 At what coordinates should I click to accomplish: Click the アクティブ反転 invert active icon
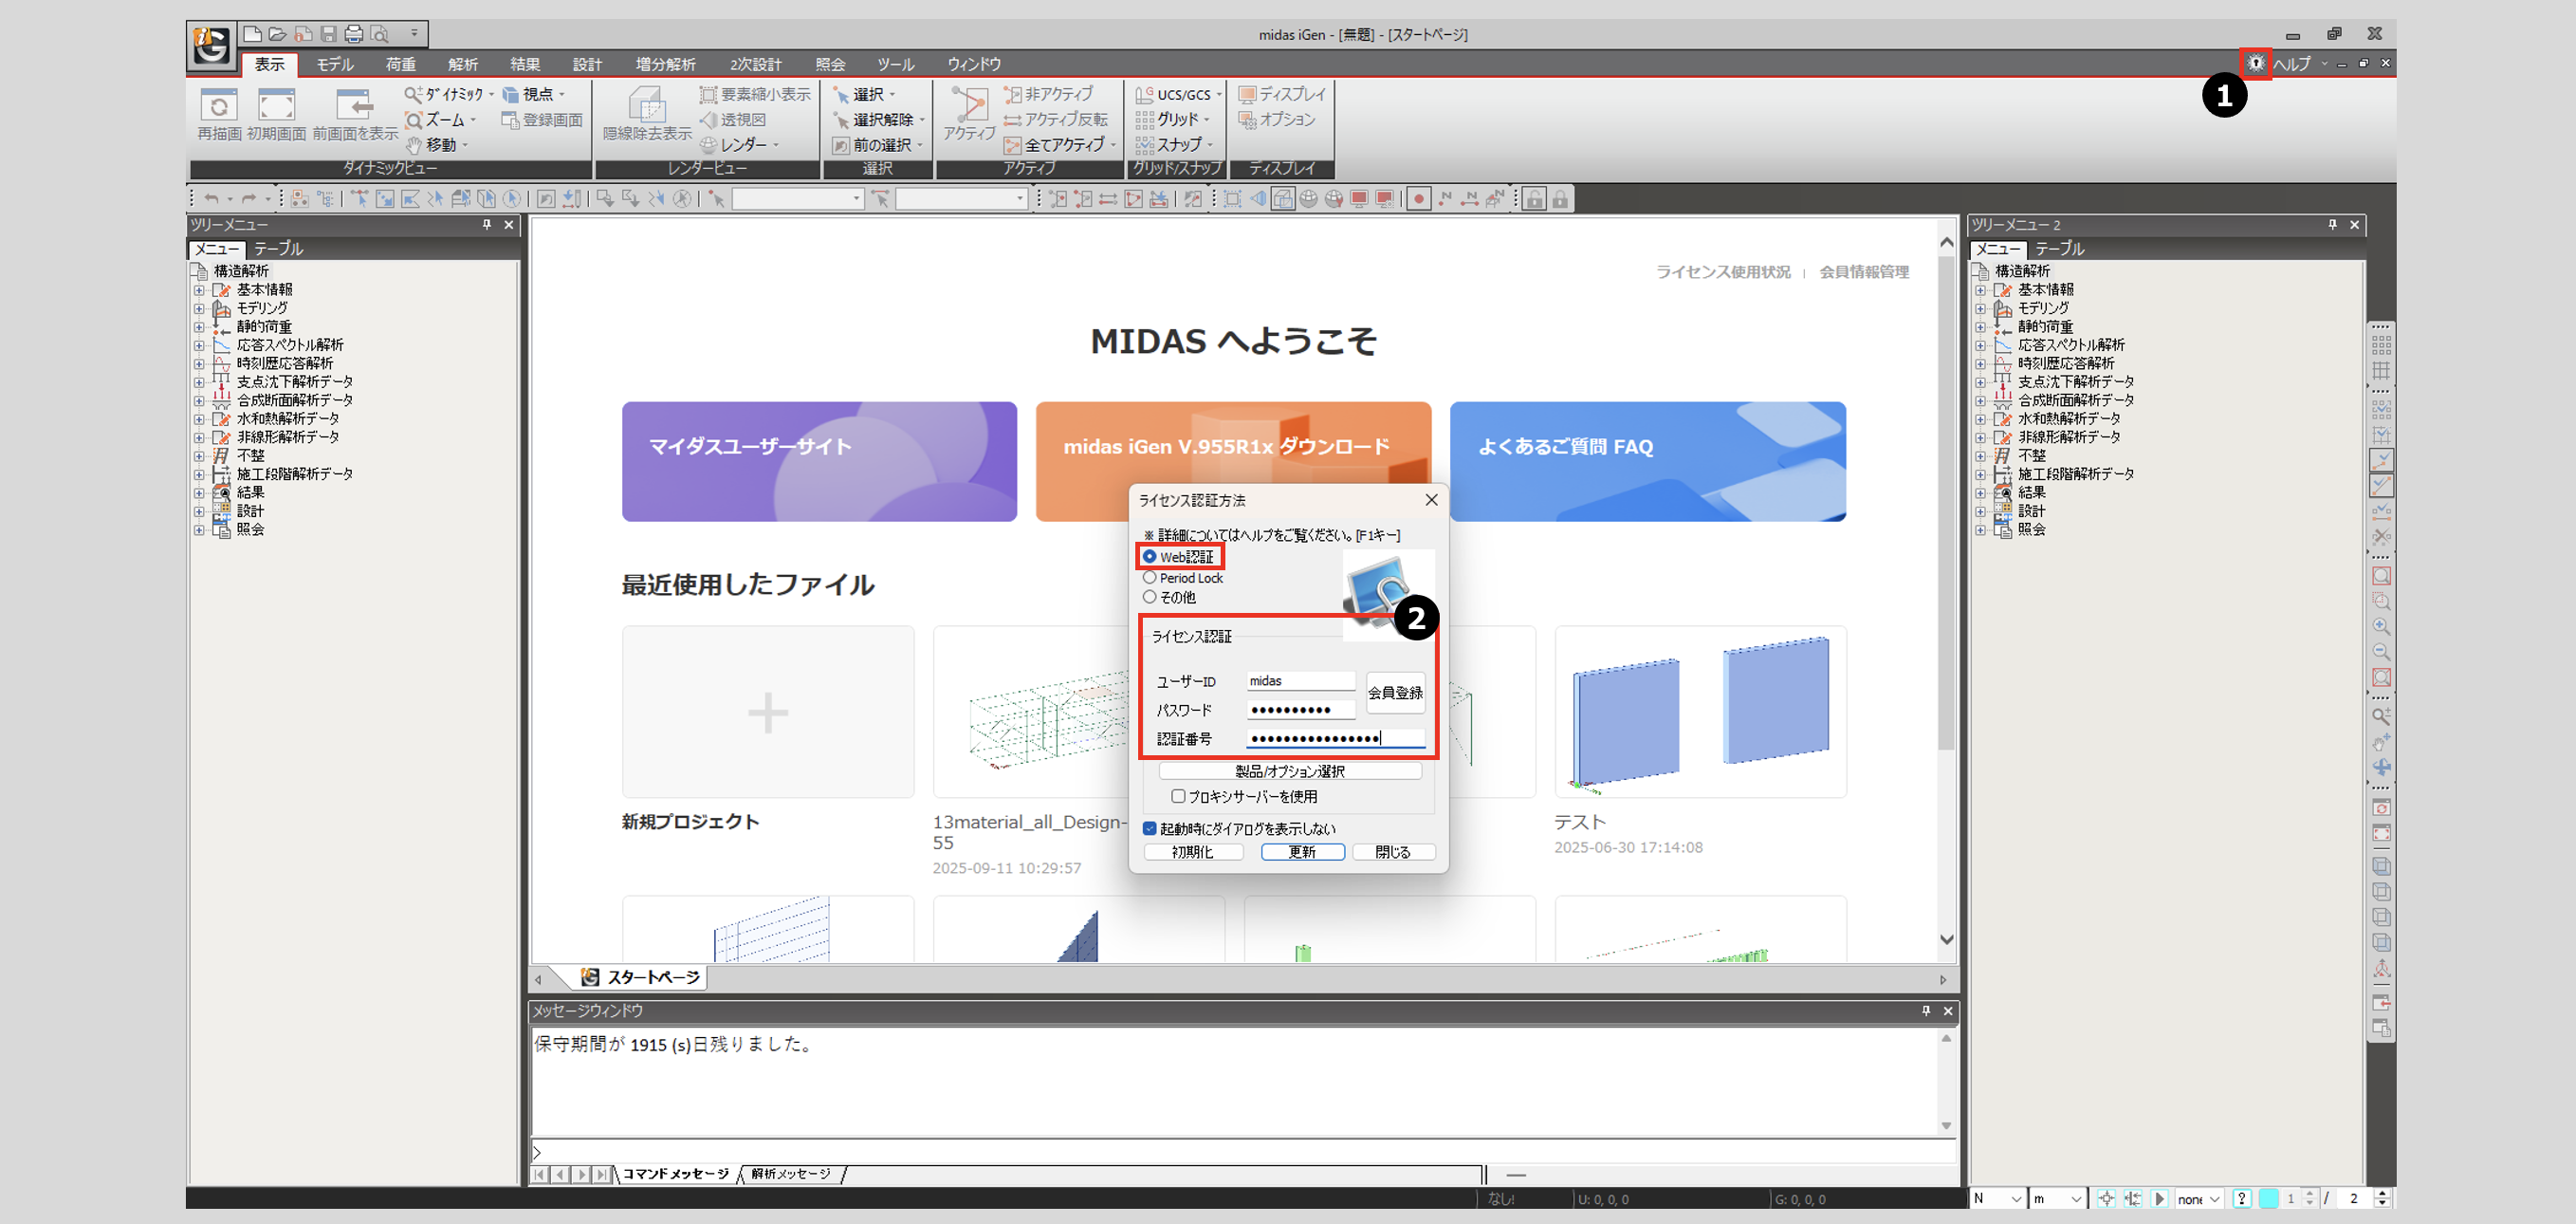1012,120
